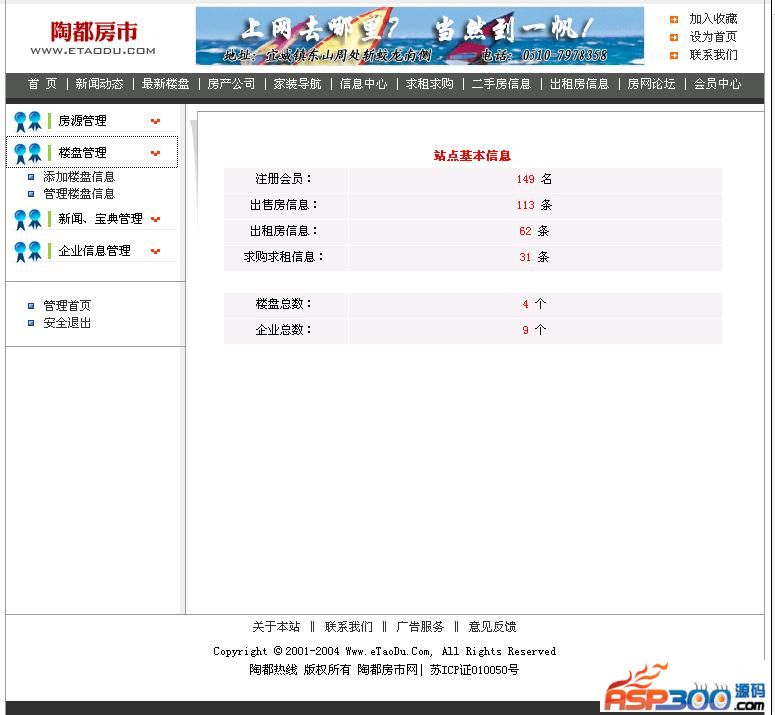
Task: Open the 房网论坛 navigation item
Action: [651, 84]
